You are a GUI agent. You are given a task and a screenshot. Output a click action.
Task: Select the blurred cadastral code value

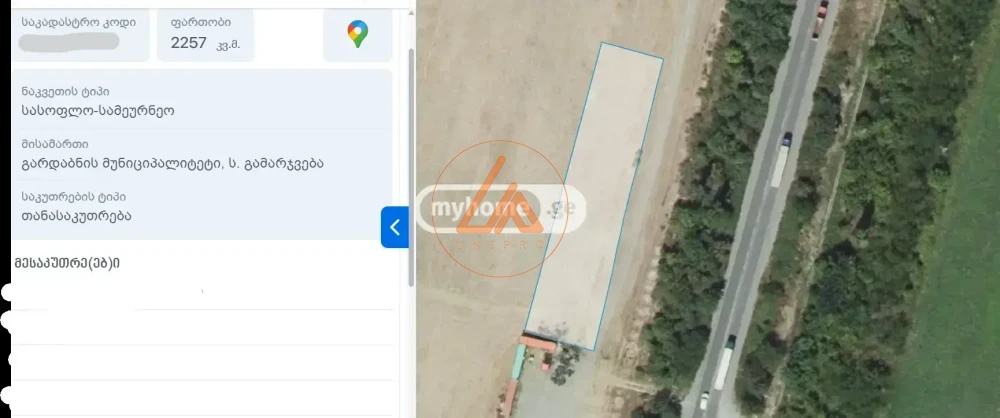coord(70,42)
